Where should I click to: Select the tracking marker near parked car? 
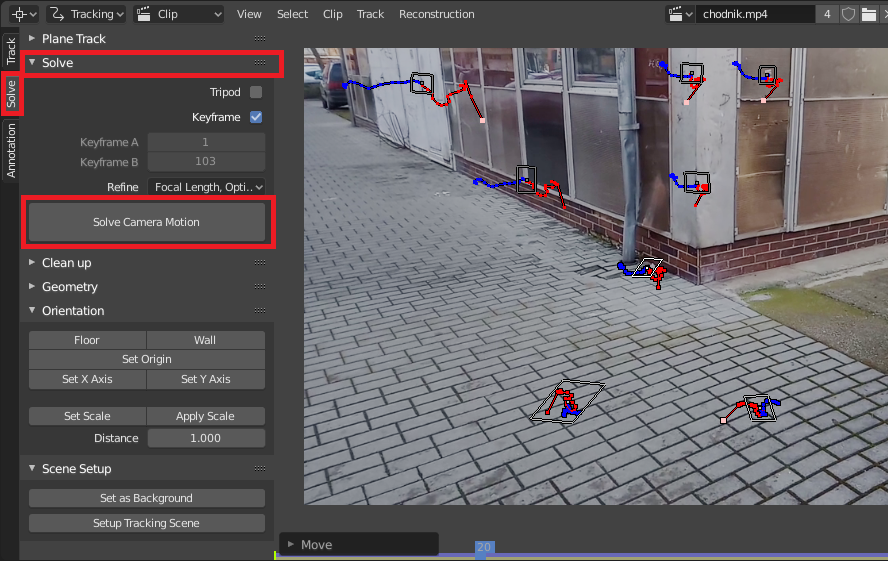click(x=422, y=83)
